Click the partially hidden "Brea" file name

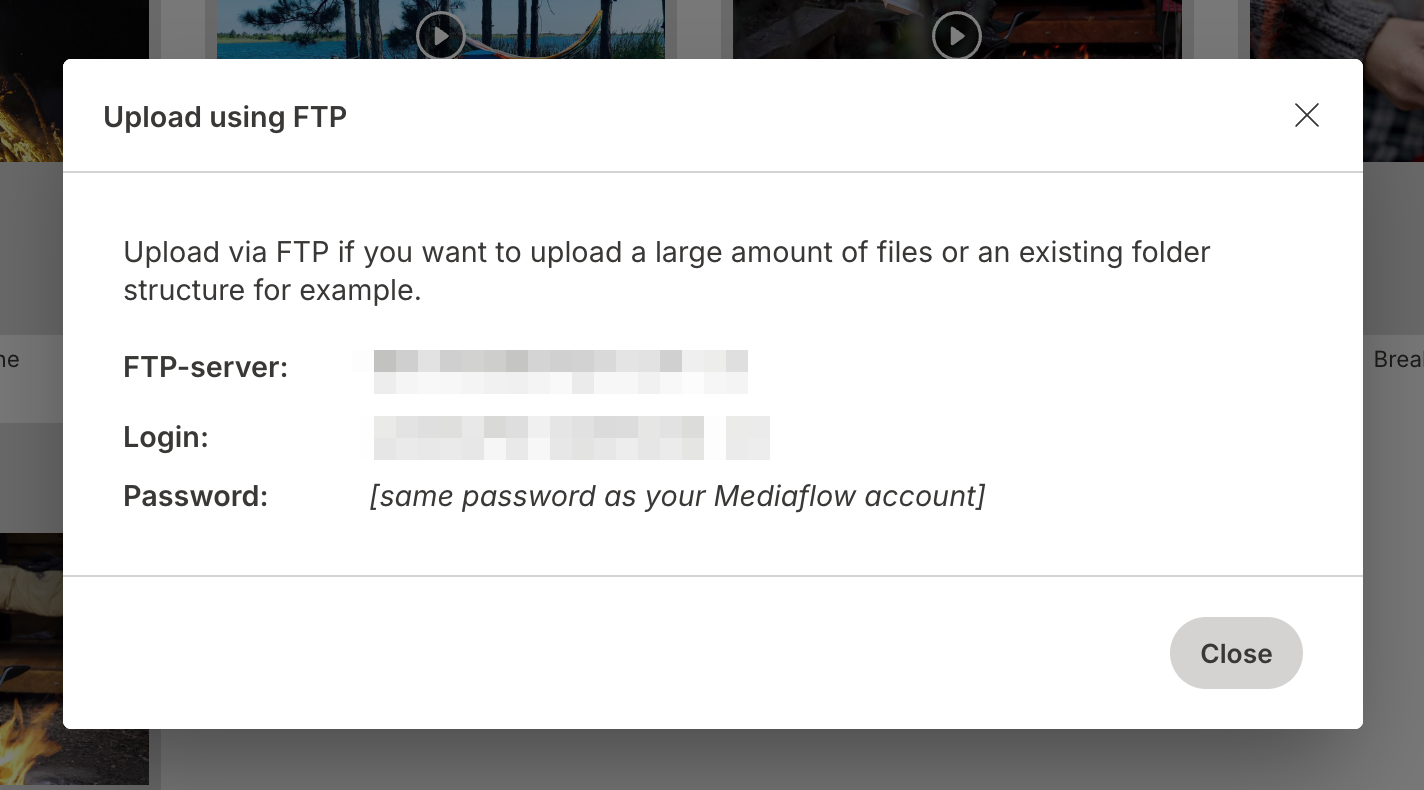[x=1397, y=360]
